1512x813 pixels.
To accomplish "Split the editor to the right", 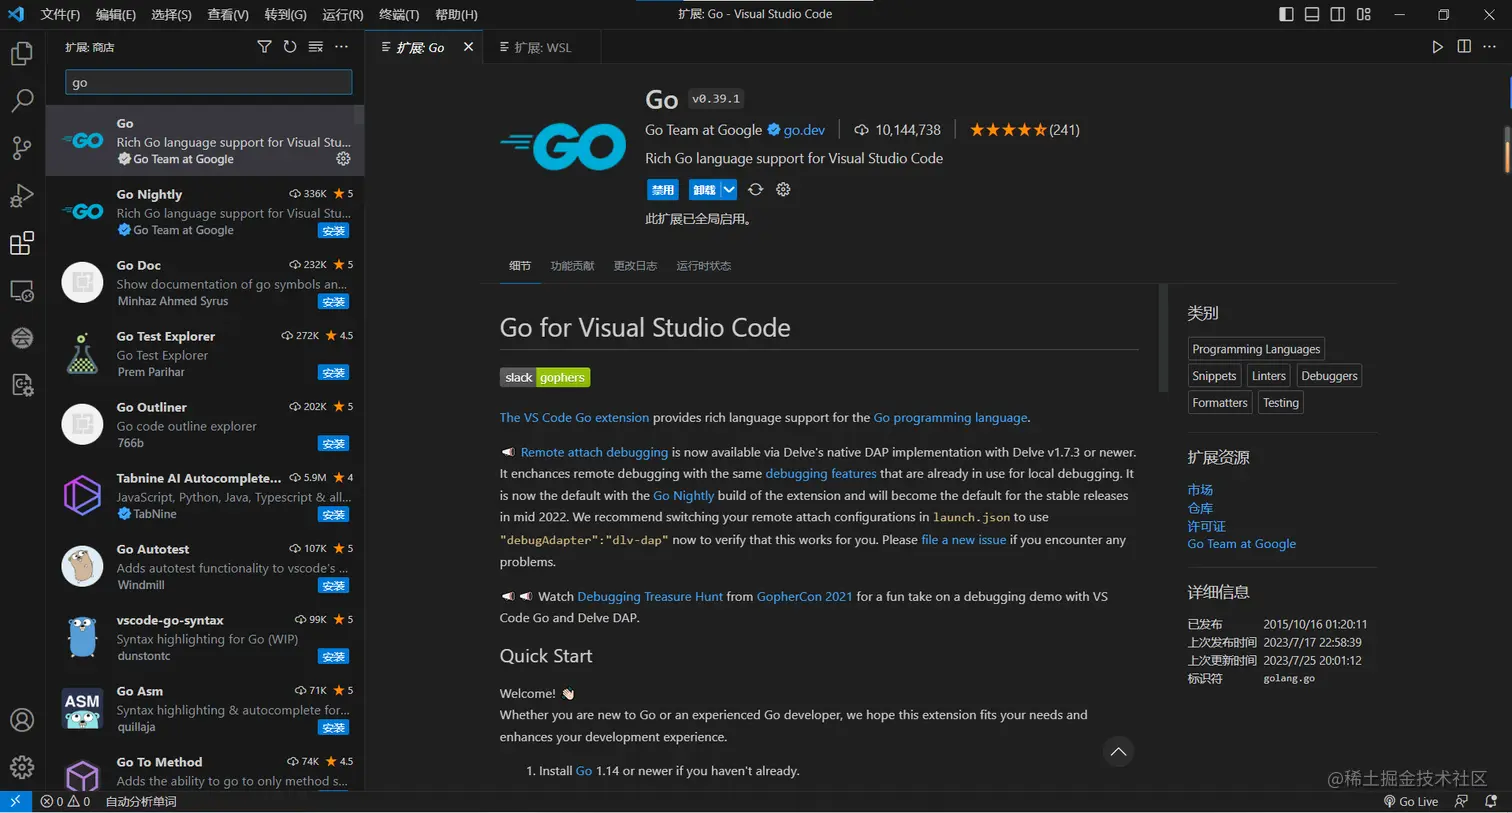I will coord(1464,47).
